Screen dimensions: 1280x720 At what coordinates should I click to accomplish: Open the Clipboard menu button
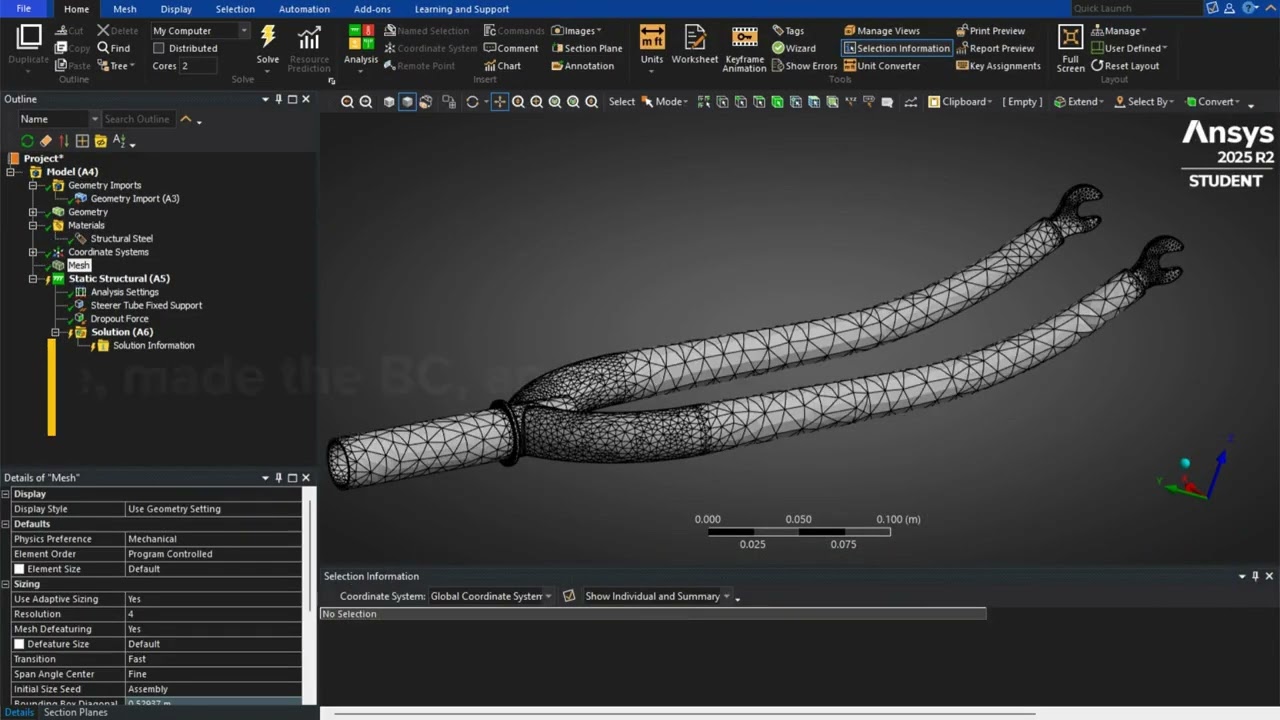click(960, 102)
